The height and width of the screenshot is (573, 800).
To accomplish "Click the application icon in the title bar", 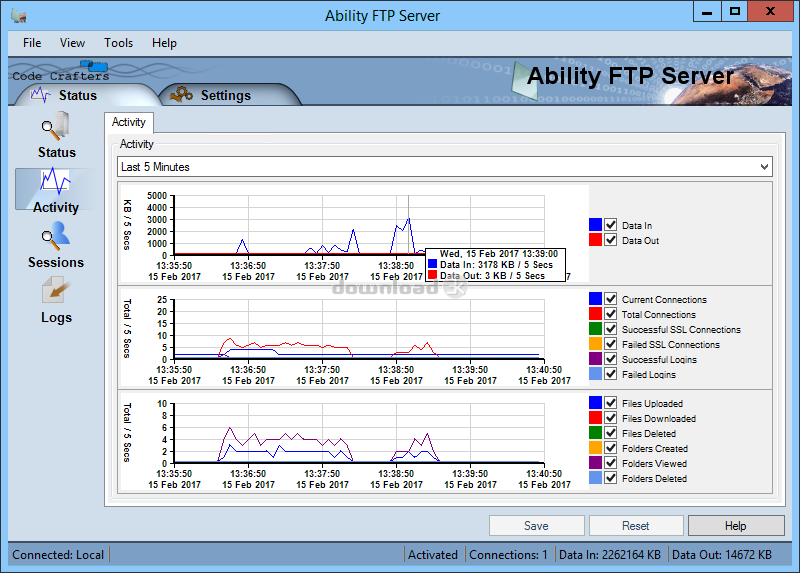I will 19,16.
